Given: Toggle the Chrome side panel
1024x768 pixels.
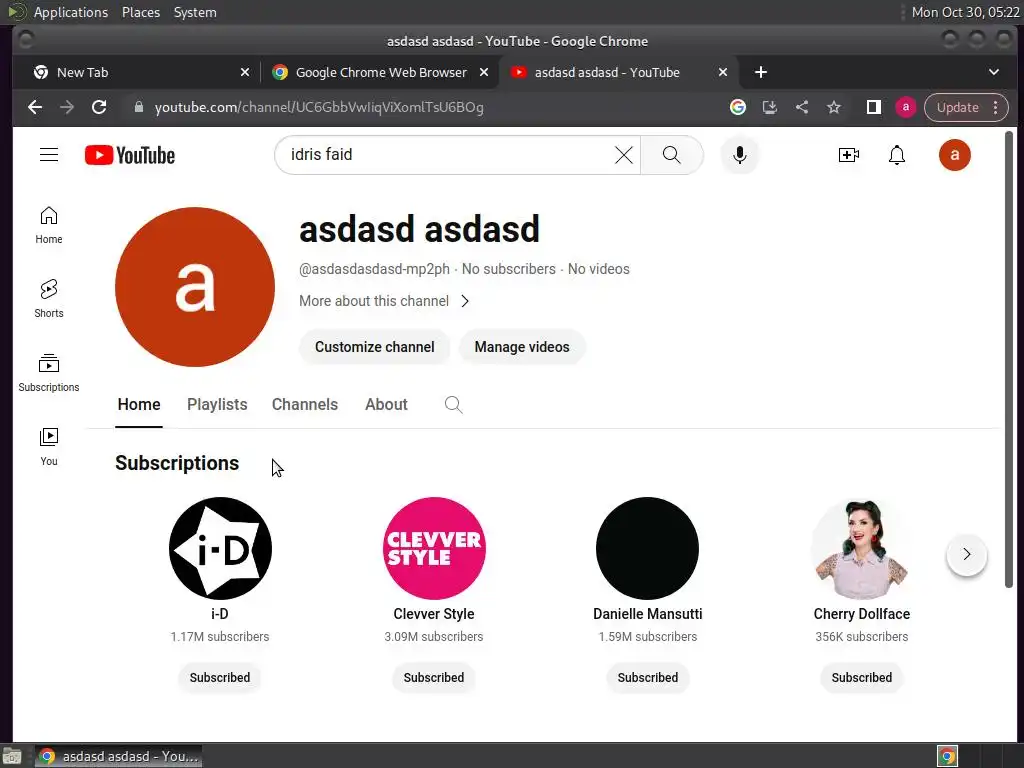Looking at the screenshot, I should pyautogui.click(x=874, y=107).
